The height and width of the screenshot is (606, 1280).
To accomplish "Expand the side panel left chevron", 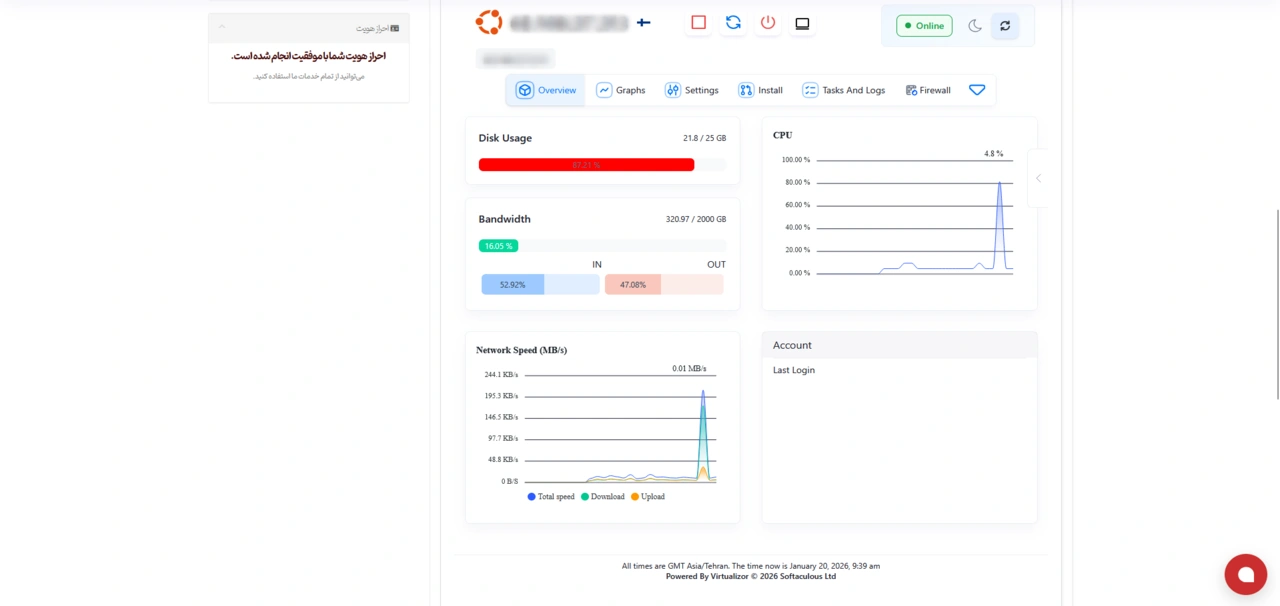I will click(1038, 178).
